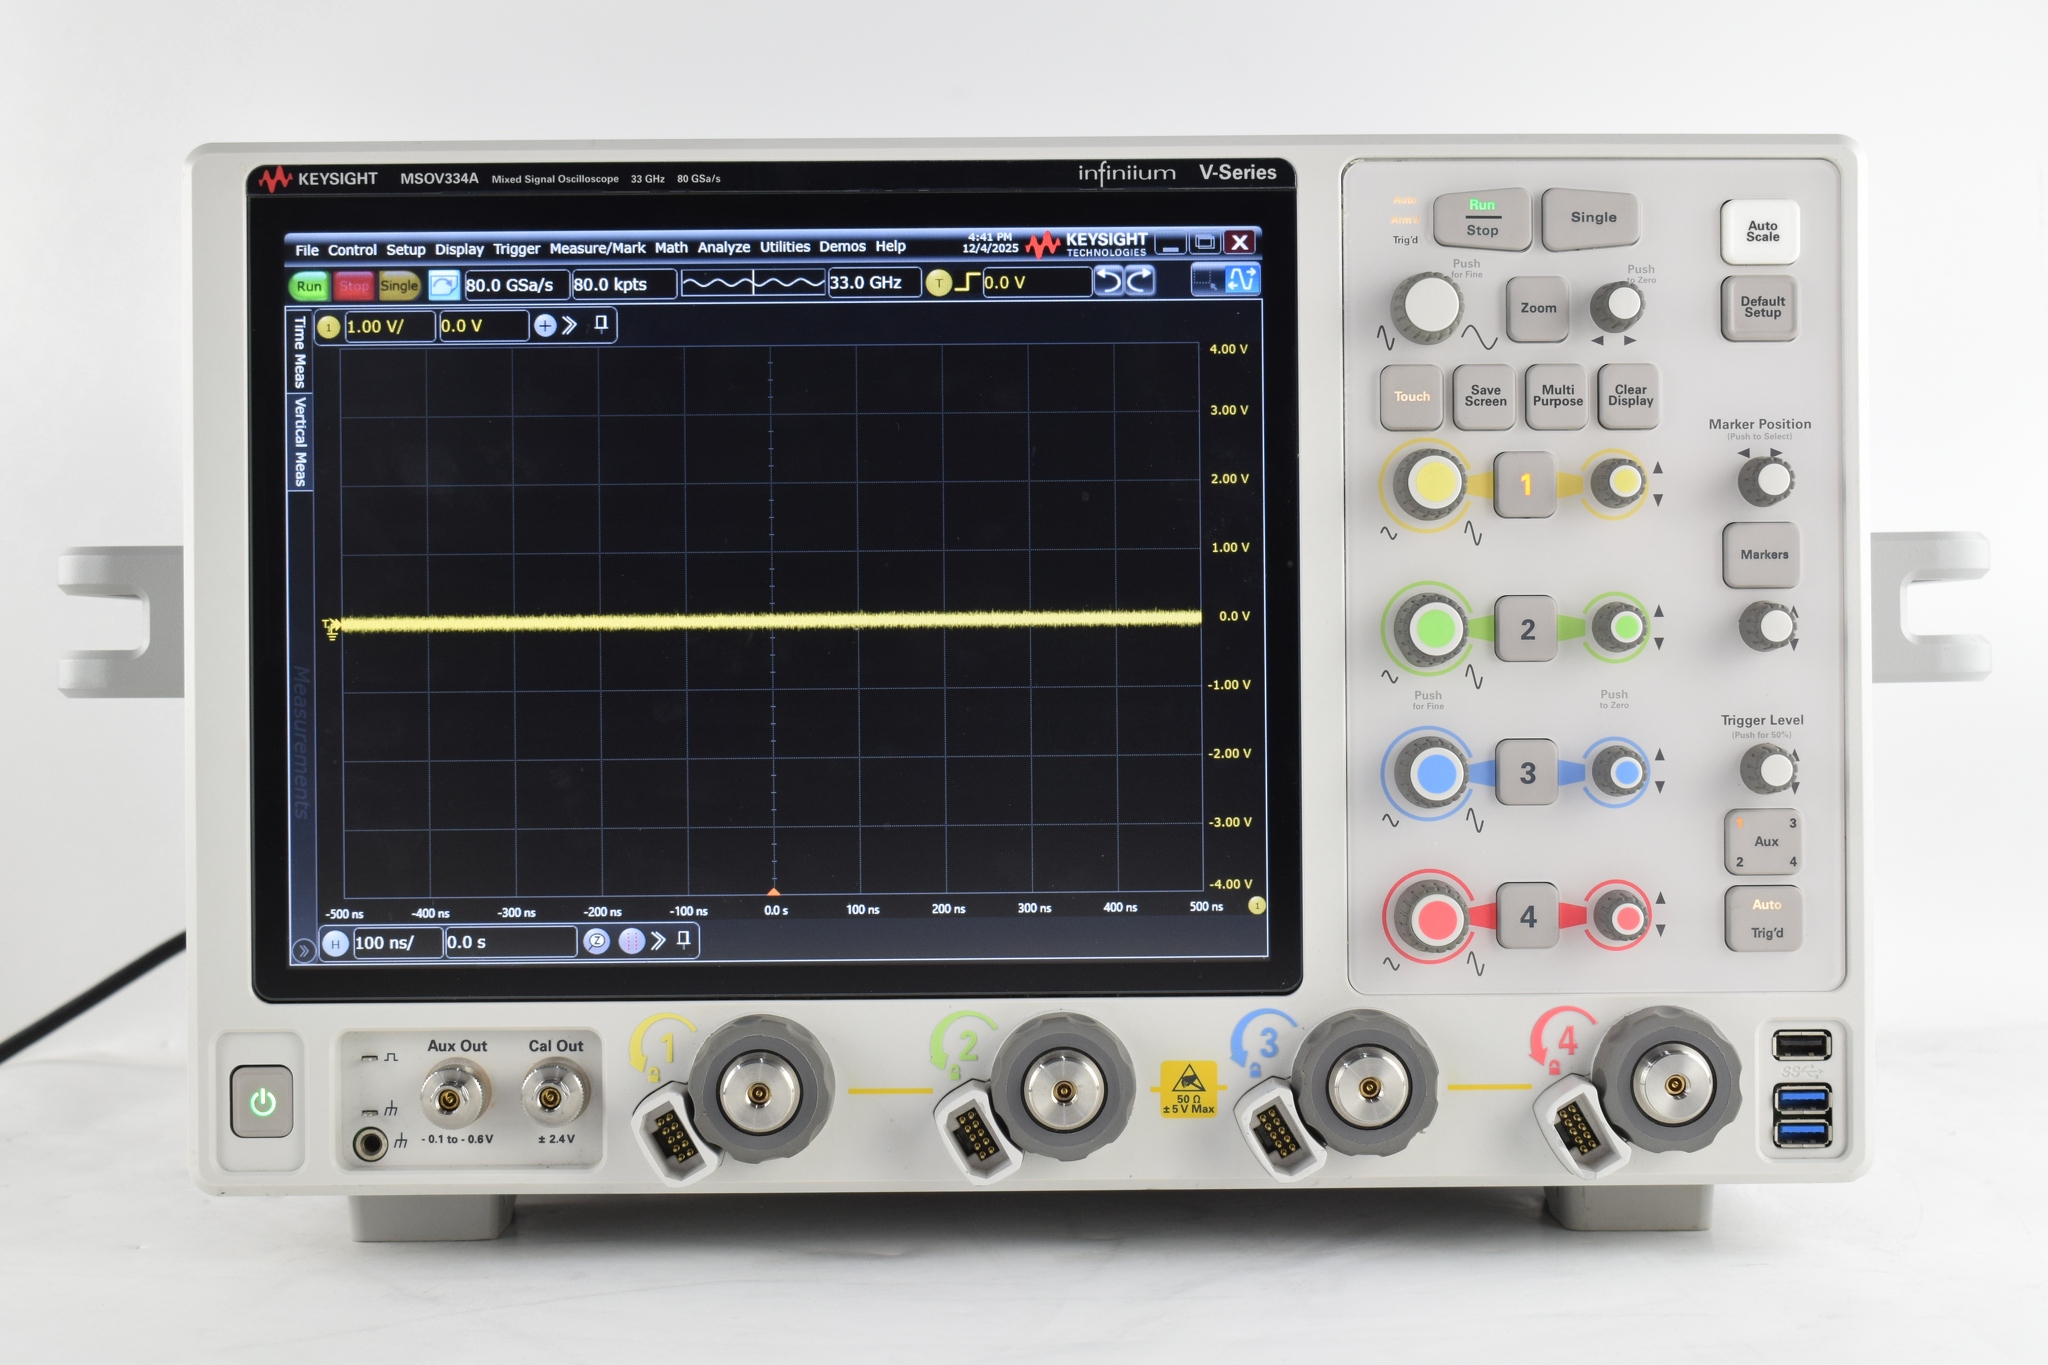Click the yellow 1 badge below voltage axis
The image size is (2048, 1365).
click(x=1257, y=905)
